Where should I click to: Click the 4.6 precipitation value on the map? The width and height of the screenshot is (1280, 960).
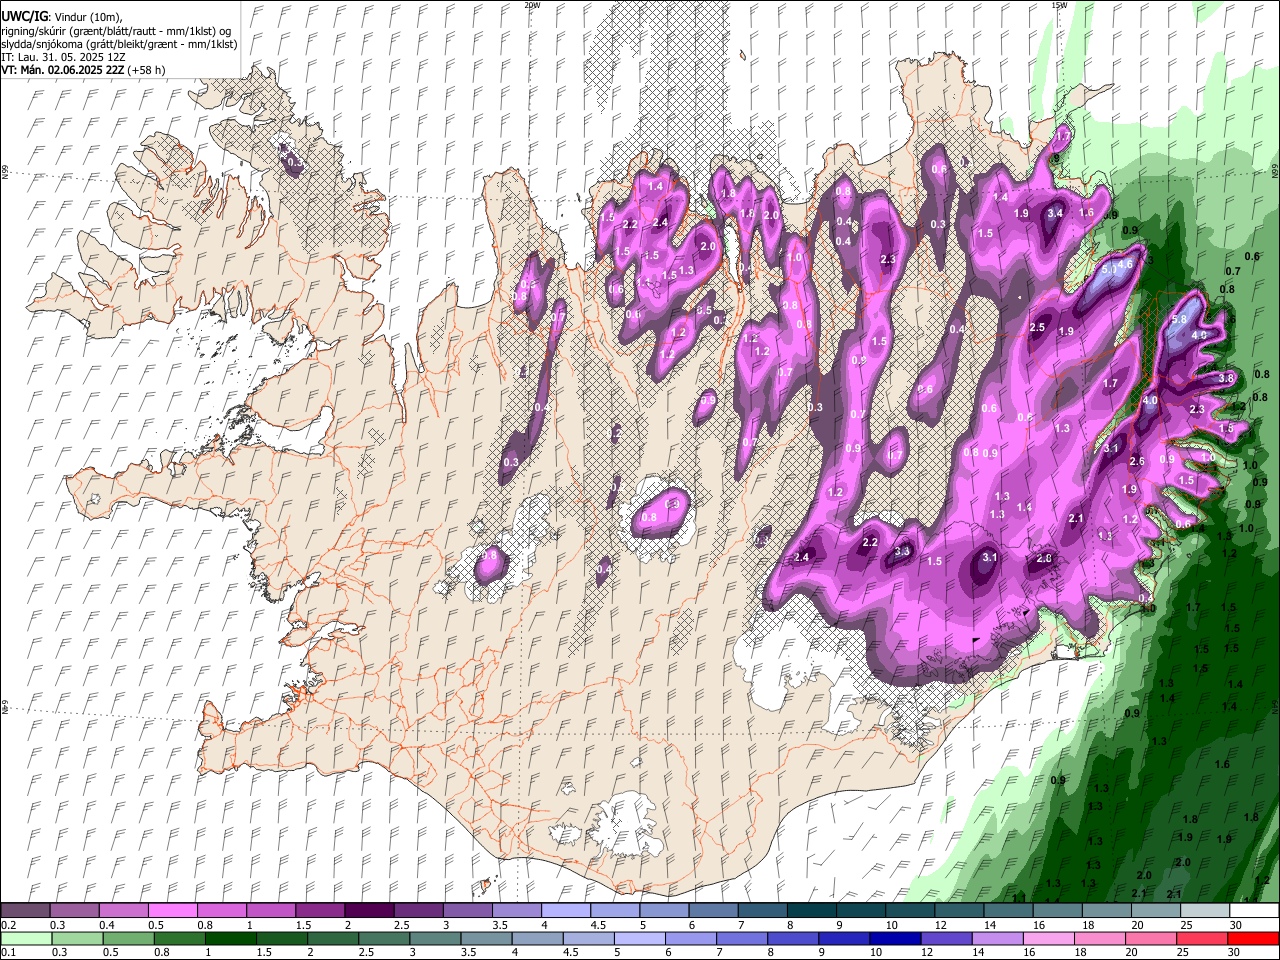[1126, 264]
